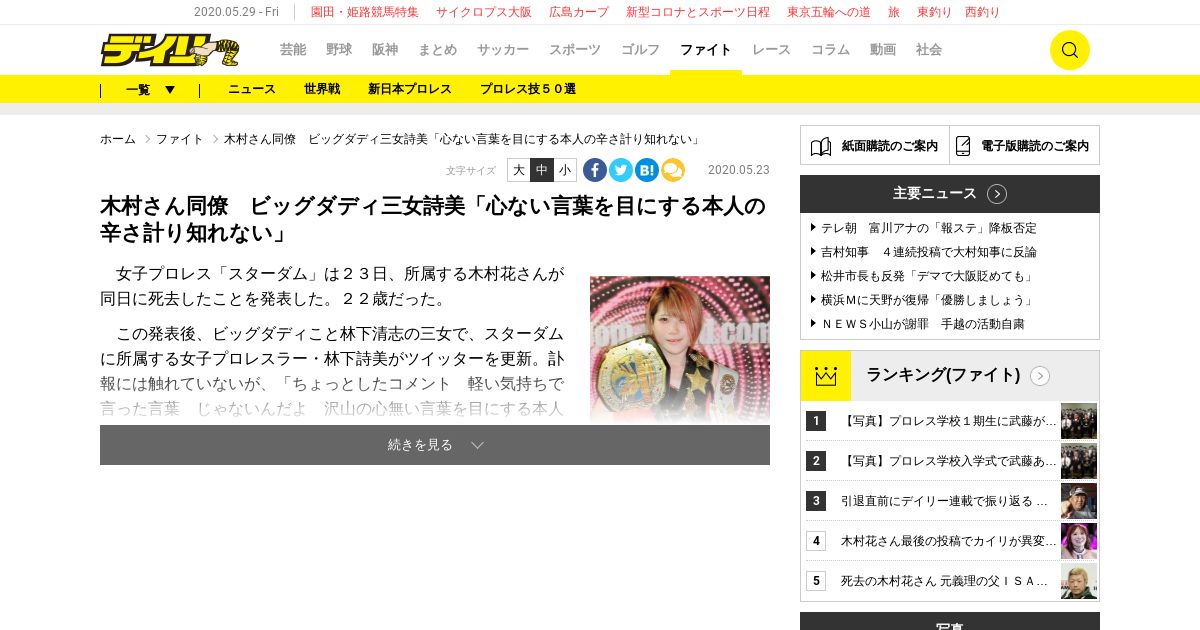Image resolution: width=1200 pixels, height=630 pixels.
Task: Click the crown ranking icon
Action: coord(826,376)
